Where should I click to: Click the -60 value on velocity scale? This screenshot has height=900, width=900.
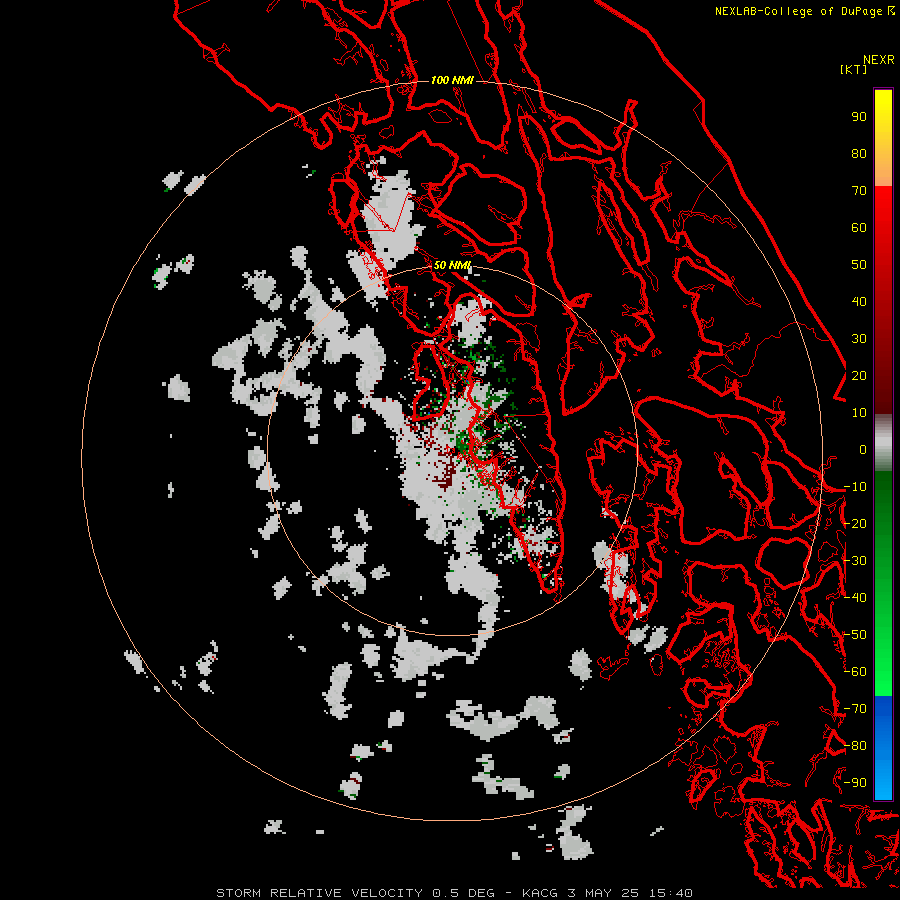tap(855, 672)
